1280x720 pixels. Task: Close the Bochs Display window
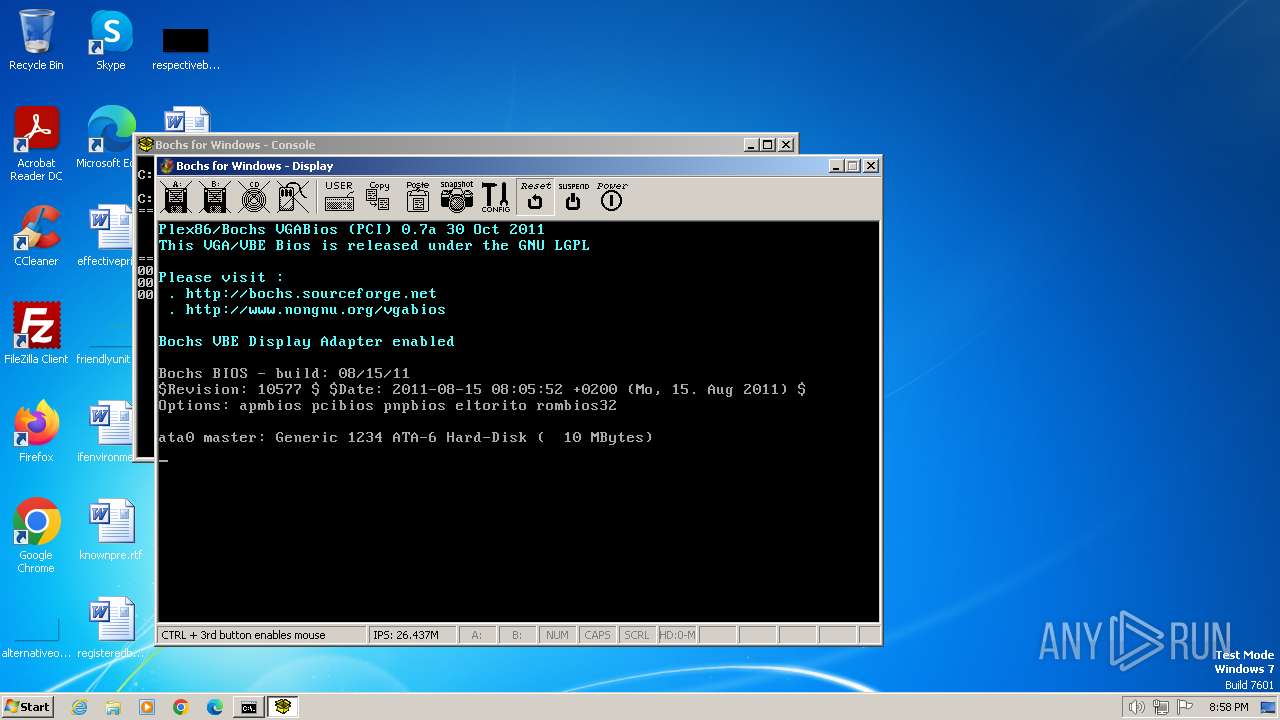click(x=871, y=166)
